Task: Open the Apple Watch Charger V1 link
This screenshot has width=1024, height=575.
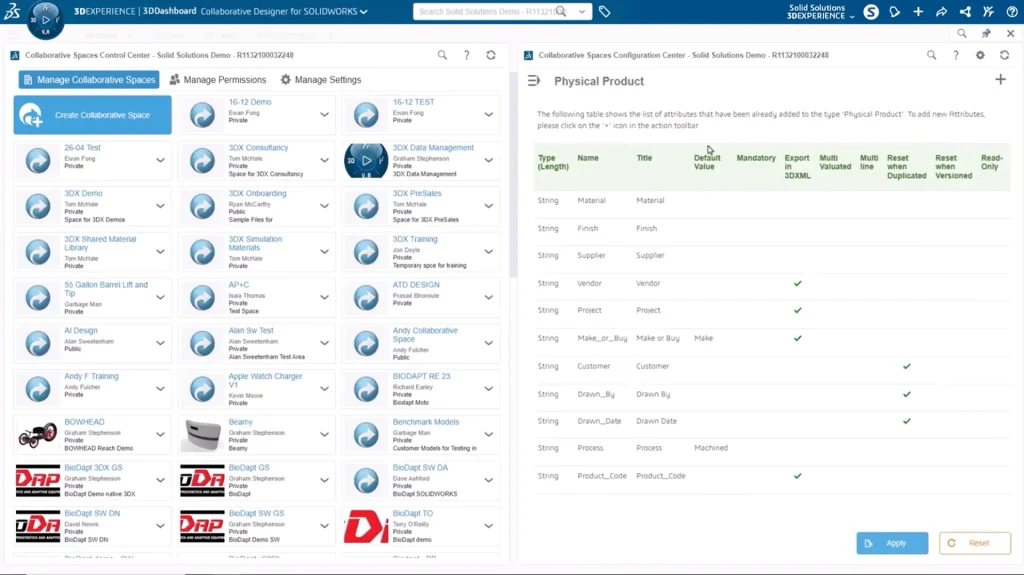Action: [265, 380]
